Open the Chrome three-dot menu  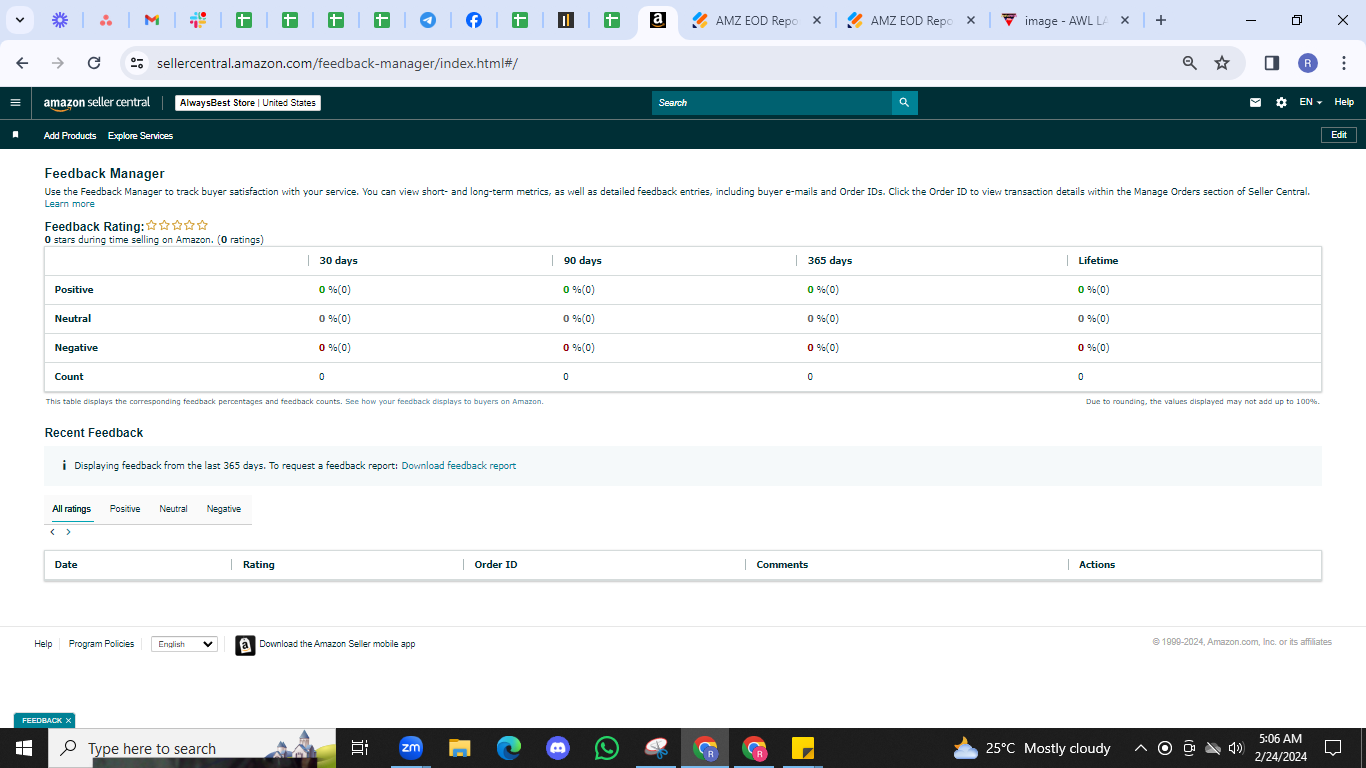click(1343, 63)
